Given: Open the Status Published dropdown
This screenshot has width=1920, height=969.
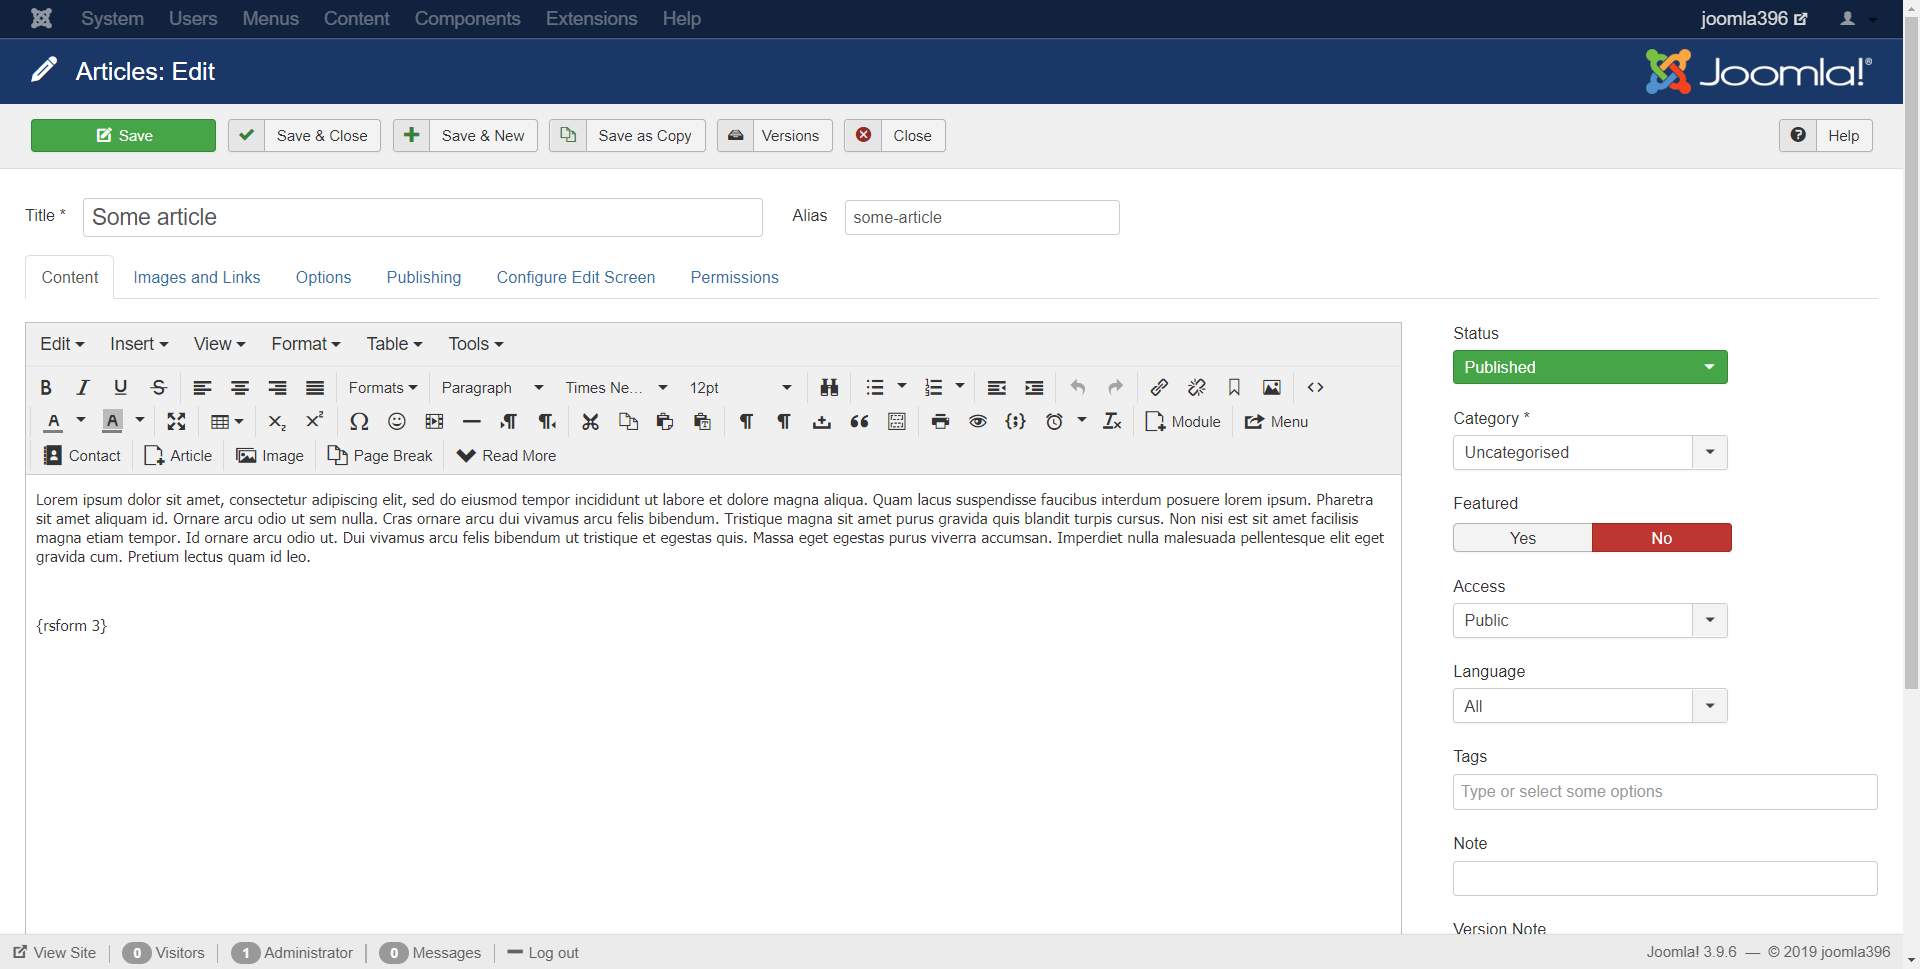Looking at the screenshot, I should [1589, 367].
